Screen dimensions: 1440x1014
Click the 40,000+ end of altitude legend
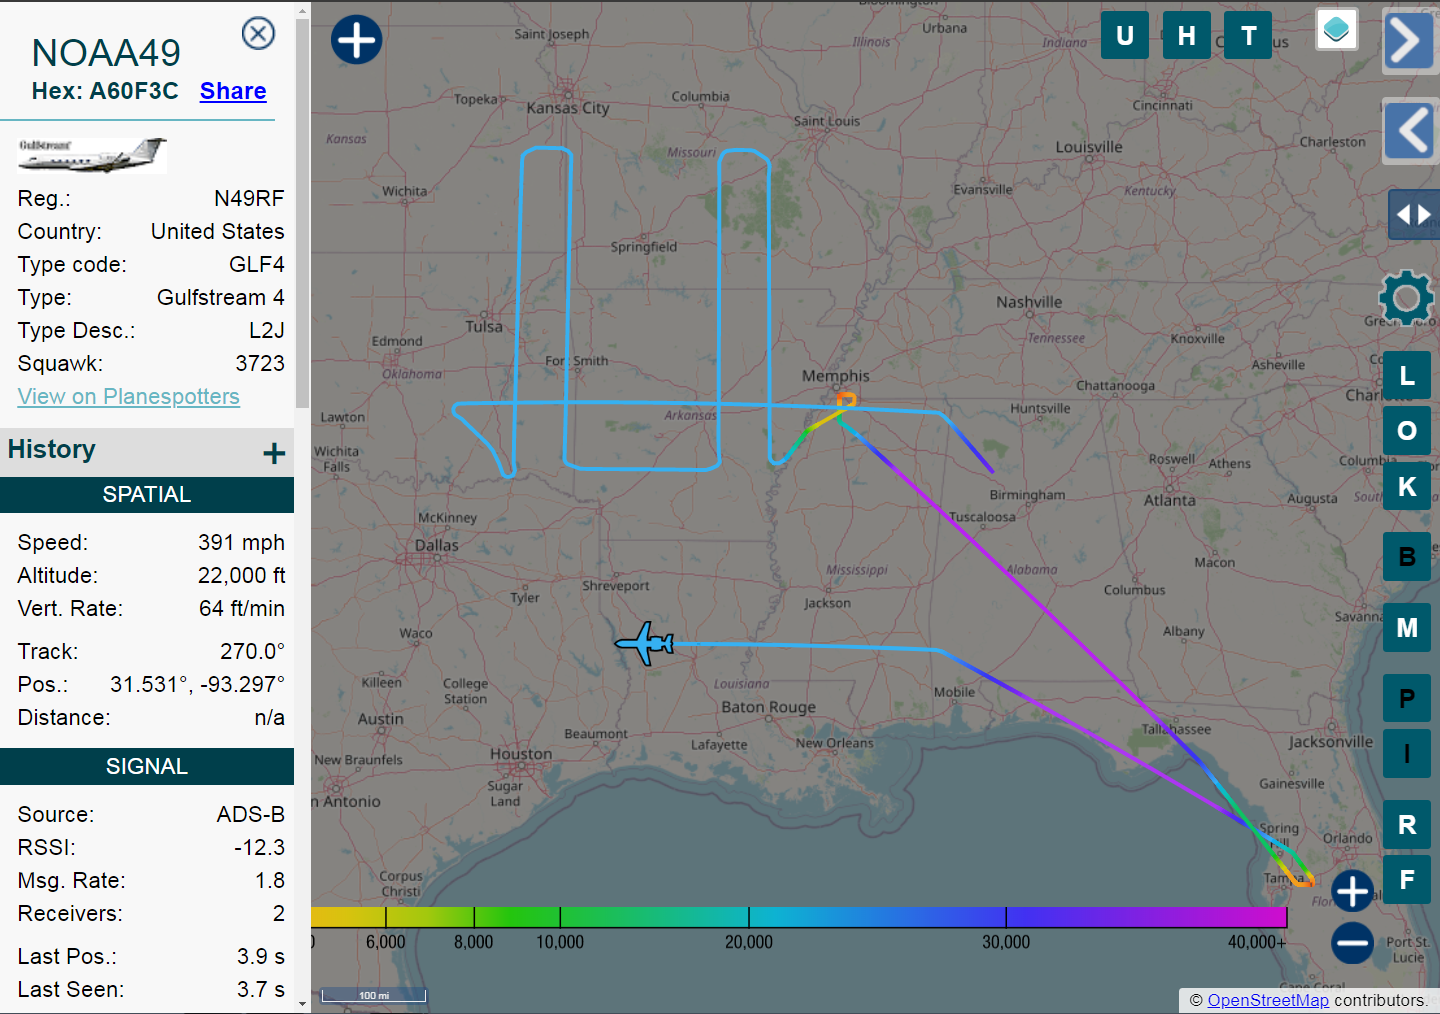point(1257,942)
